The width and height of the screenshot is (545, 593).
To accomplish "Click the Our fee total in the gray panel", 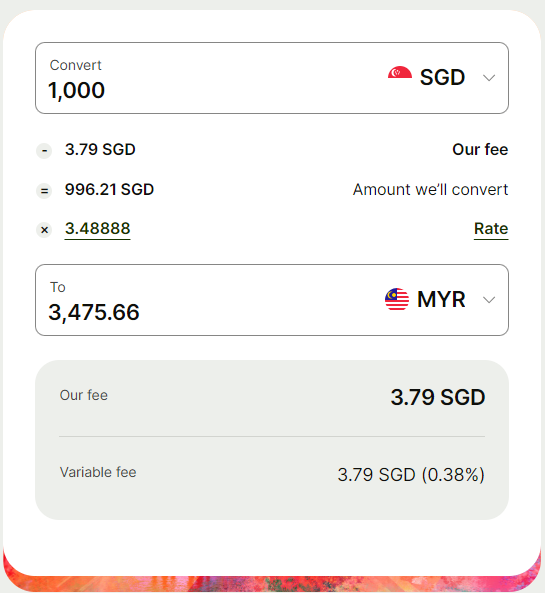I will [x=438, y=397].
